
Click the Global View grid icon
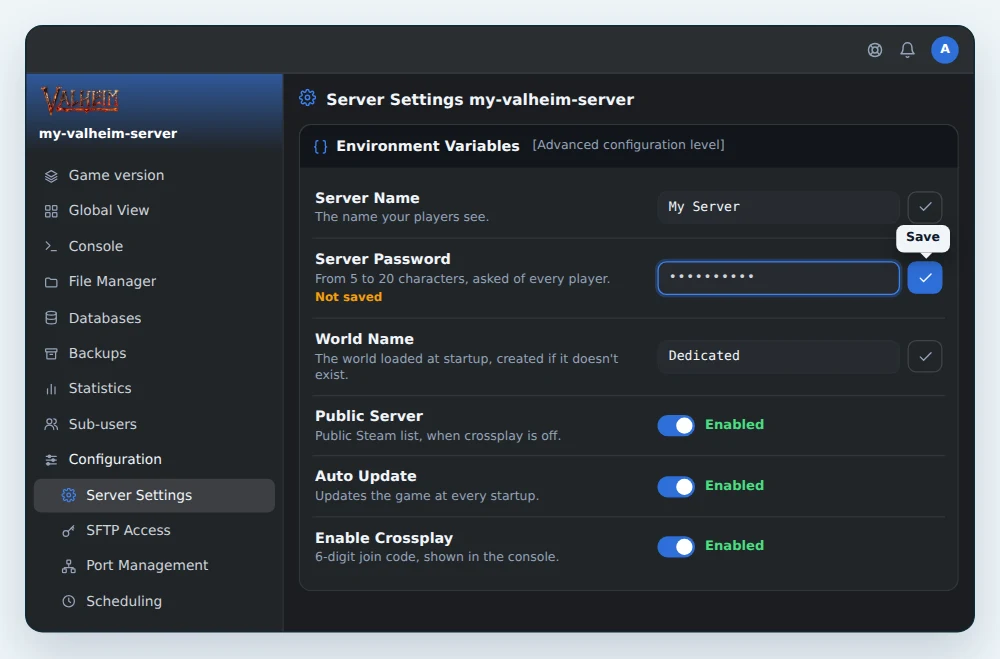pos(51,211)
